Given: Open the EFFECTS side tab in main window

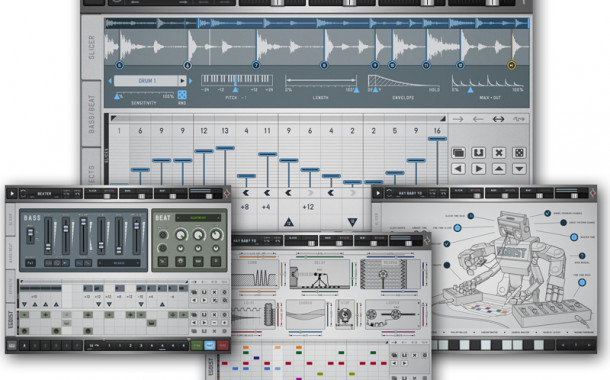Looking at the screenshot, I should 92,167.
